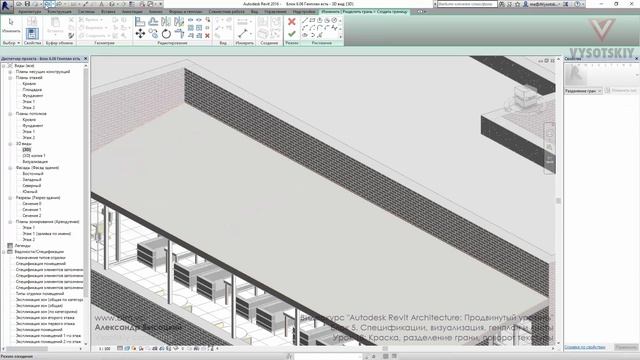Select the Площадка floor plan view

point(32,90)
